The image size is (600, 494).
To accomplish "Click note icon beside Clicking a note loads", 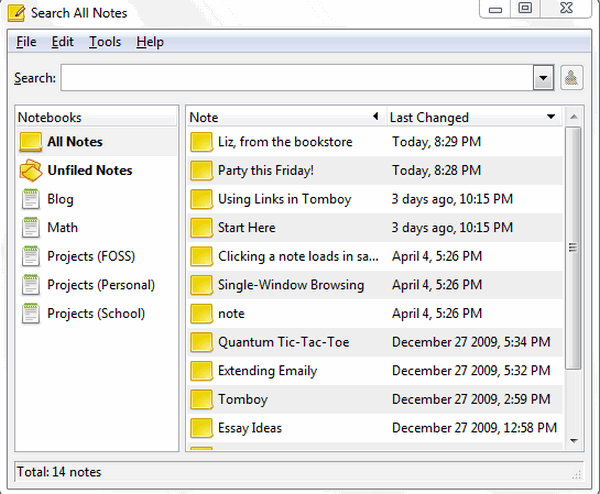I will coord(201,256).
